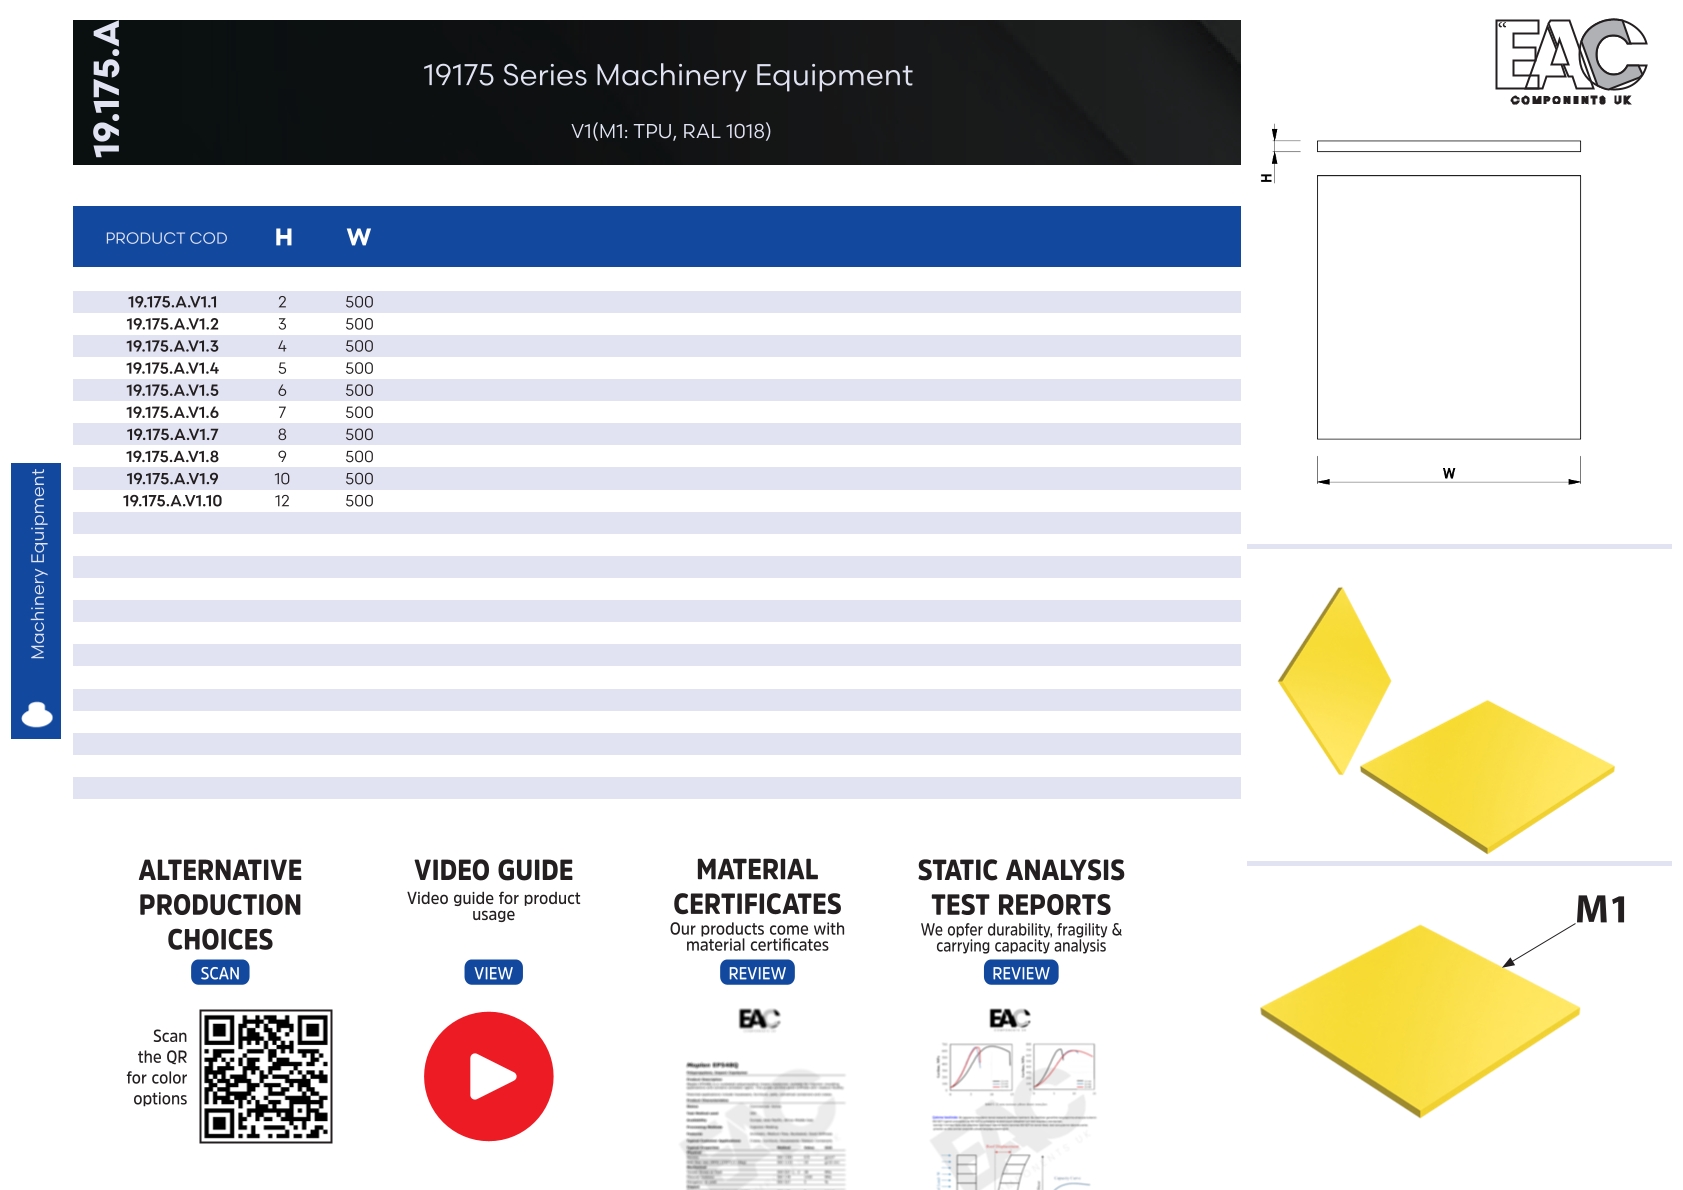This screenshot has height=1190, width=1683.
Task: Select product code 19.175.A.V1.8
Action: pos(172,456)
